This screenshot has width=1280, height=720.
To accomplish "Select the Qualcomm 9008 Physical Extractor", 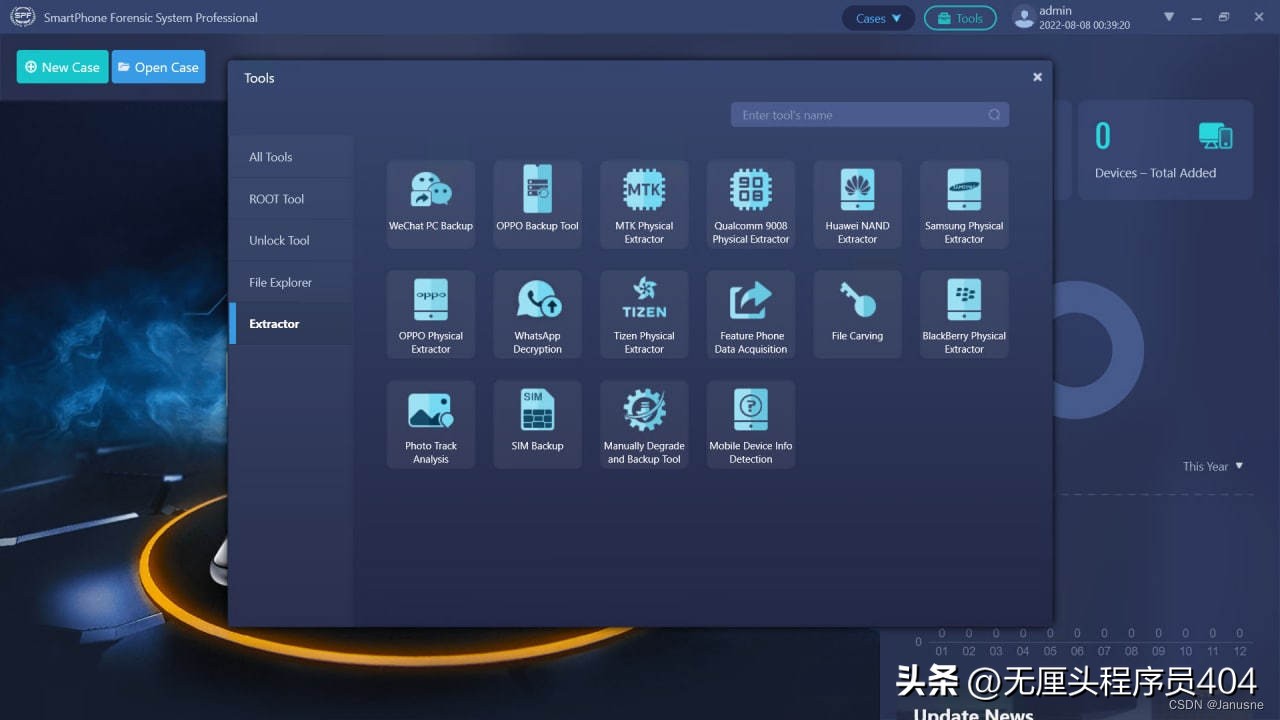I will [751, 203].
